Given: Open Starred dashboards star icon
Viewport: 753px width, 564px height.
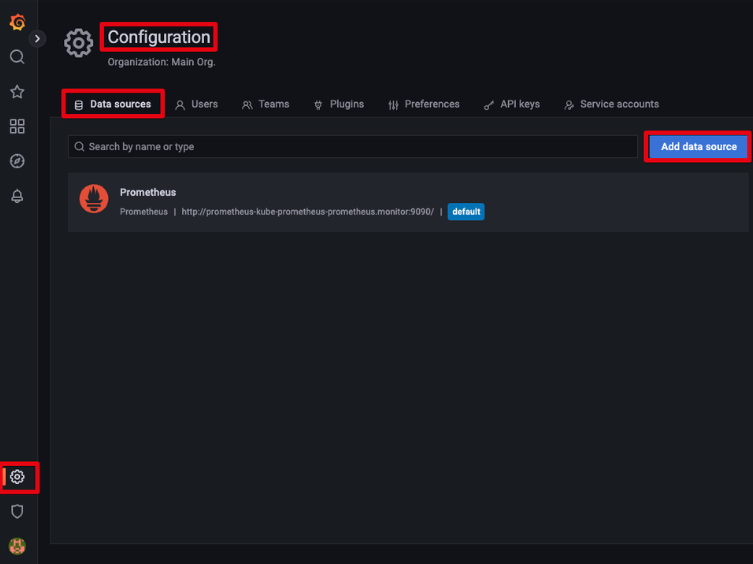Looking at the screenshot, I should pos(17,92).
